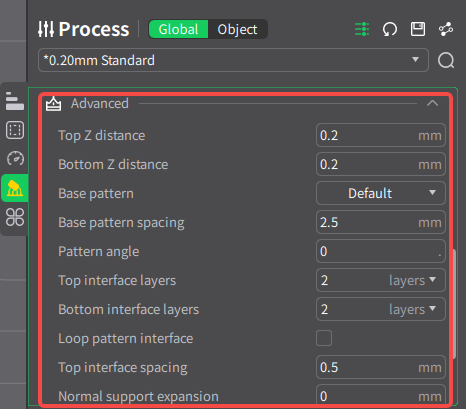Open the Others settings tab icon
Image resolution: width=466 pixels, height=409 pixels.
pos(15,217)
